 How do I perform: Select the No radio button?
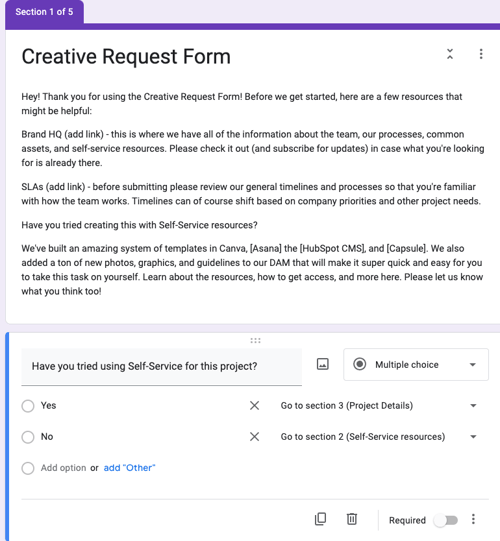click(28, 437)
